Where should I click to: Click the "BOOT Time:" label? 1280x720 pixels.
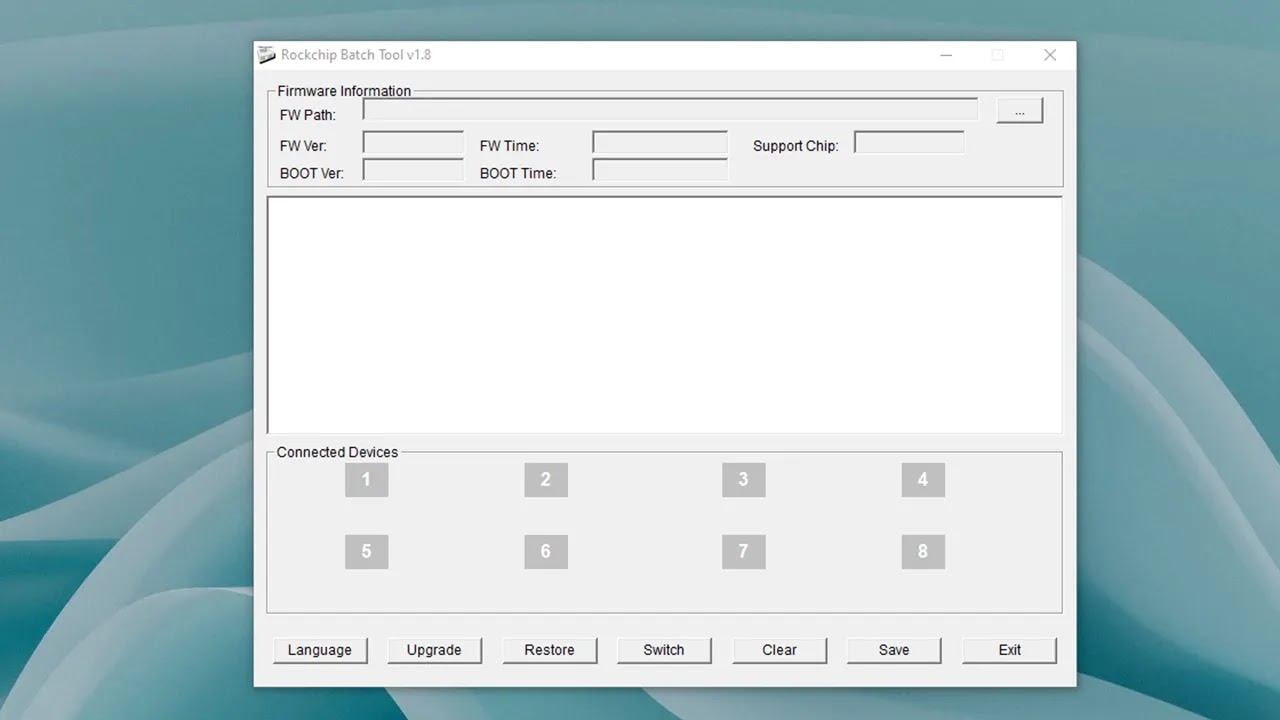pos(518,173)
